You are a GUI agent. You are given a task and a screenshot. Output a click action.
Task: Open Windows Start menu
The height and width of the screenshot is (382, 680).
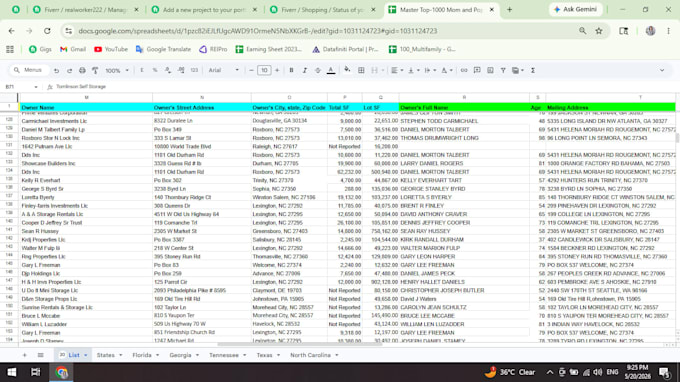pos(12,372)
